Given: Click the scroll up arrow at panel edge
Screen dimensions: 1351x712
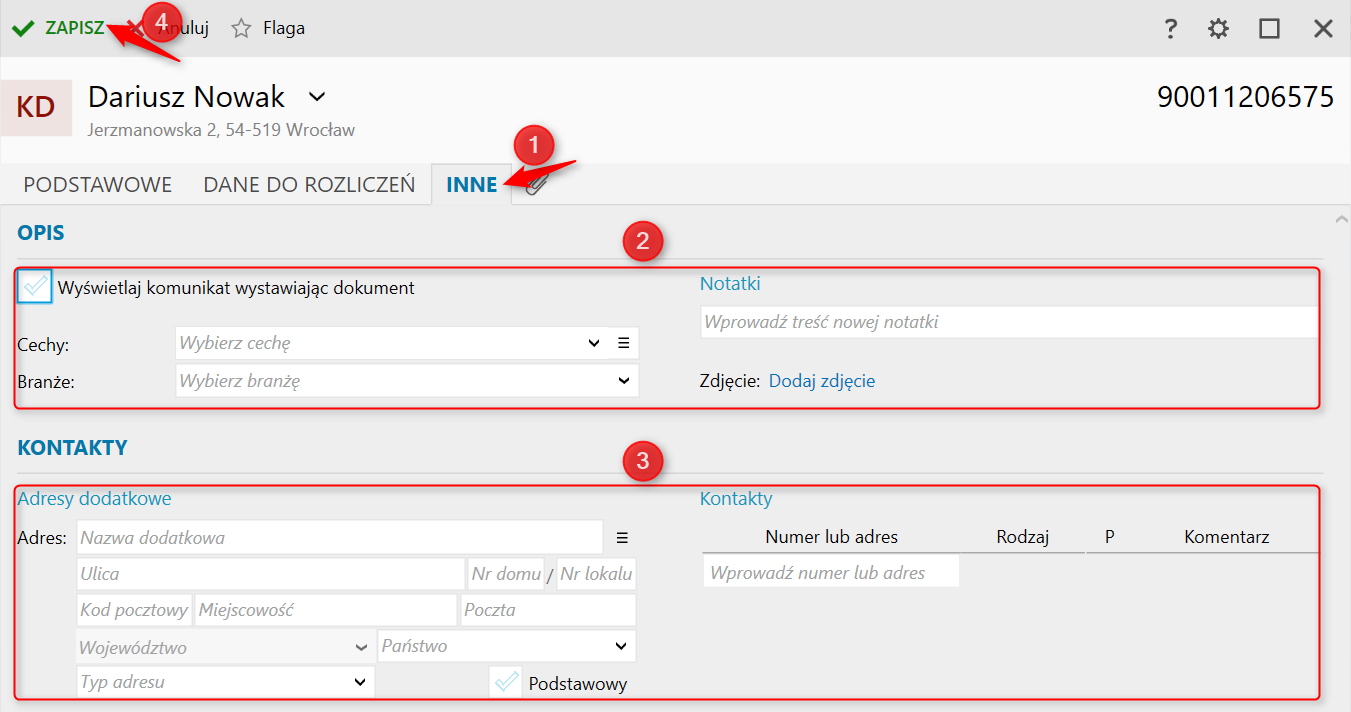Looking at the screenshot, I should tap(1341, 218).
